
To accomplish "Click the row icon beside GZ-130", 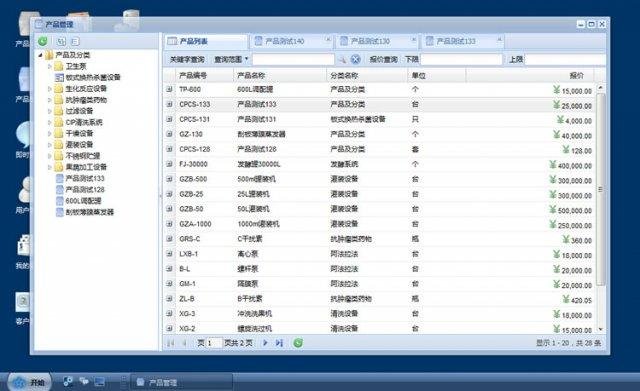I will coord(169,134).
